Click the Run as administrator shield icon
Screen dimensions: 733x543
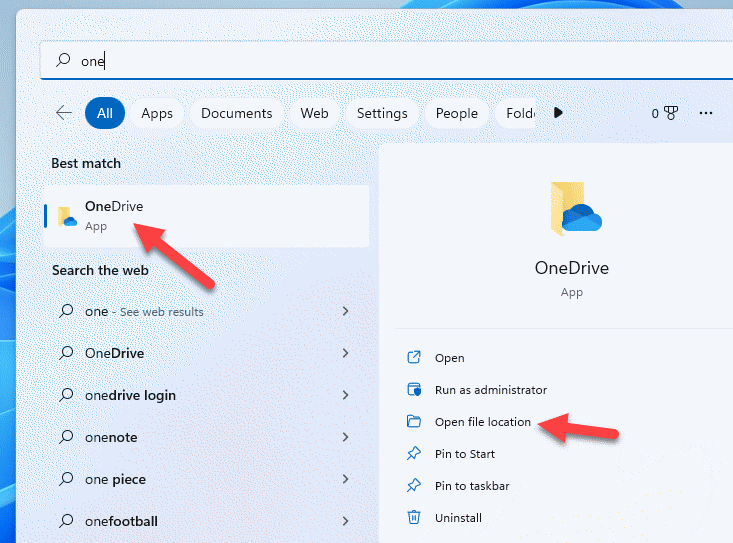click(414, 389)
